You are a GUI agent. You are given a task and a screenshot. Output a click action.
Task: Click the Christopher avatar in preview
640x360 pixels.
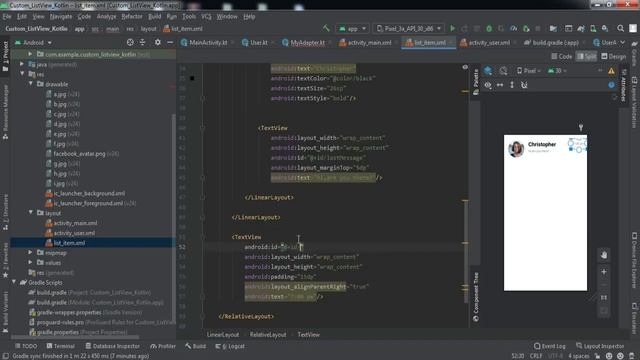[516, 149]
